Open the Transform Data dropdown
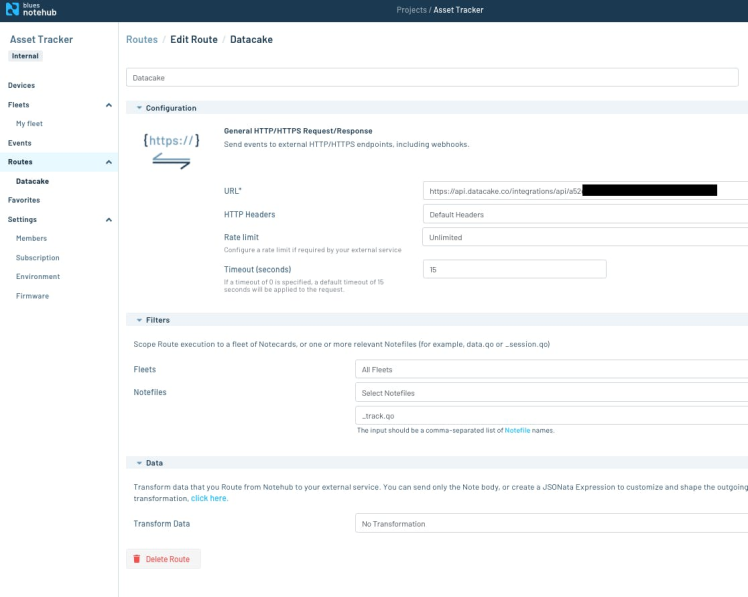This screenshot has width=748, height=597. pyautogui.click(x=551, y=523)
